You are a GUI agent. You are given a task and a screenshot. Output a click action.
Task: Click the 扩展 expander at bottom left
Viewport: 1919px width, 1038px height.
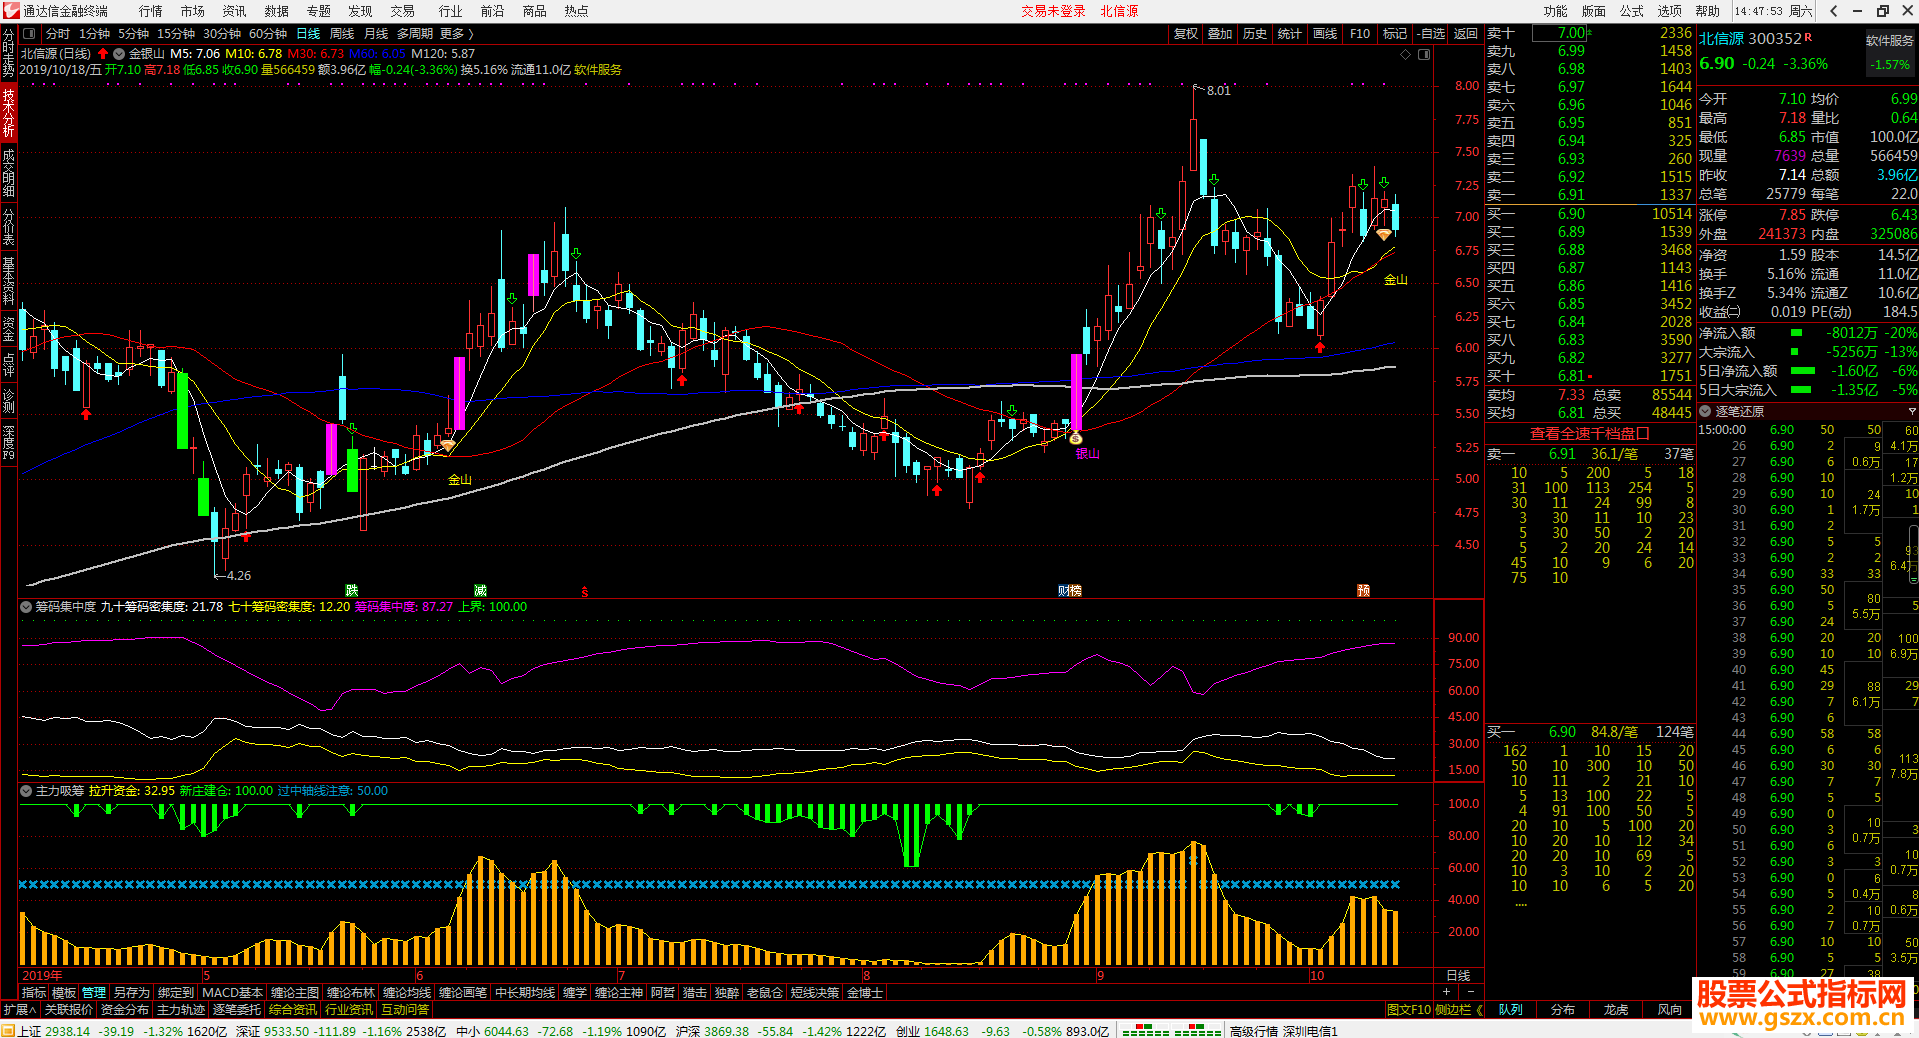pyautogui.click(x=20, y=1010)
